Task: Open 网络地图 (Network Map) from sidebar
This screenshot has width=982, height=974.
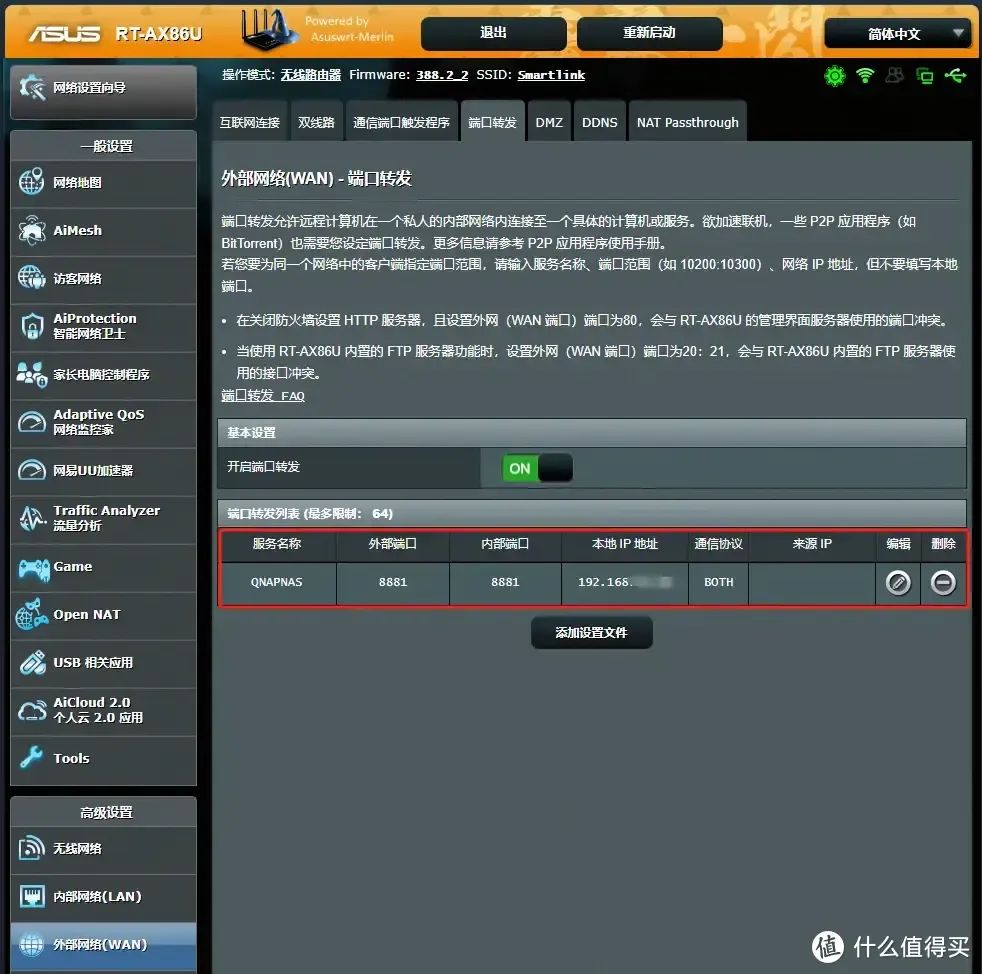Action: coord(79,184)
